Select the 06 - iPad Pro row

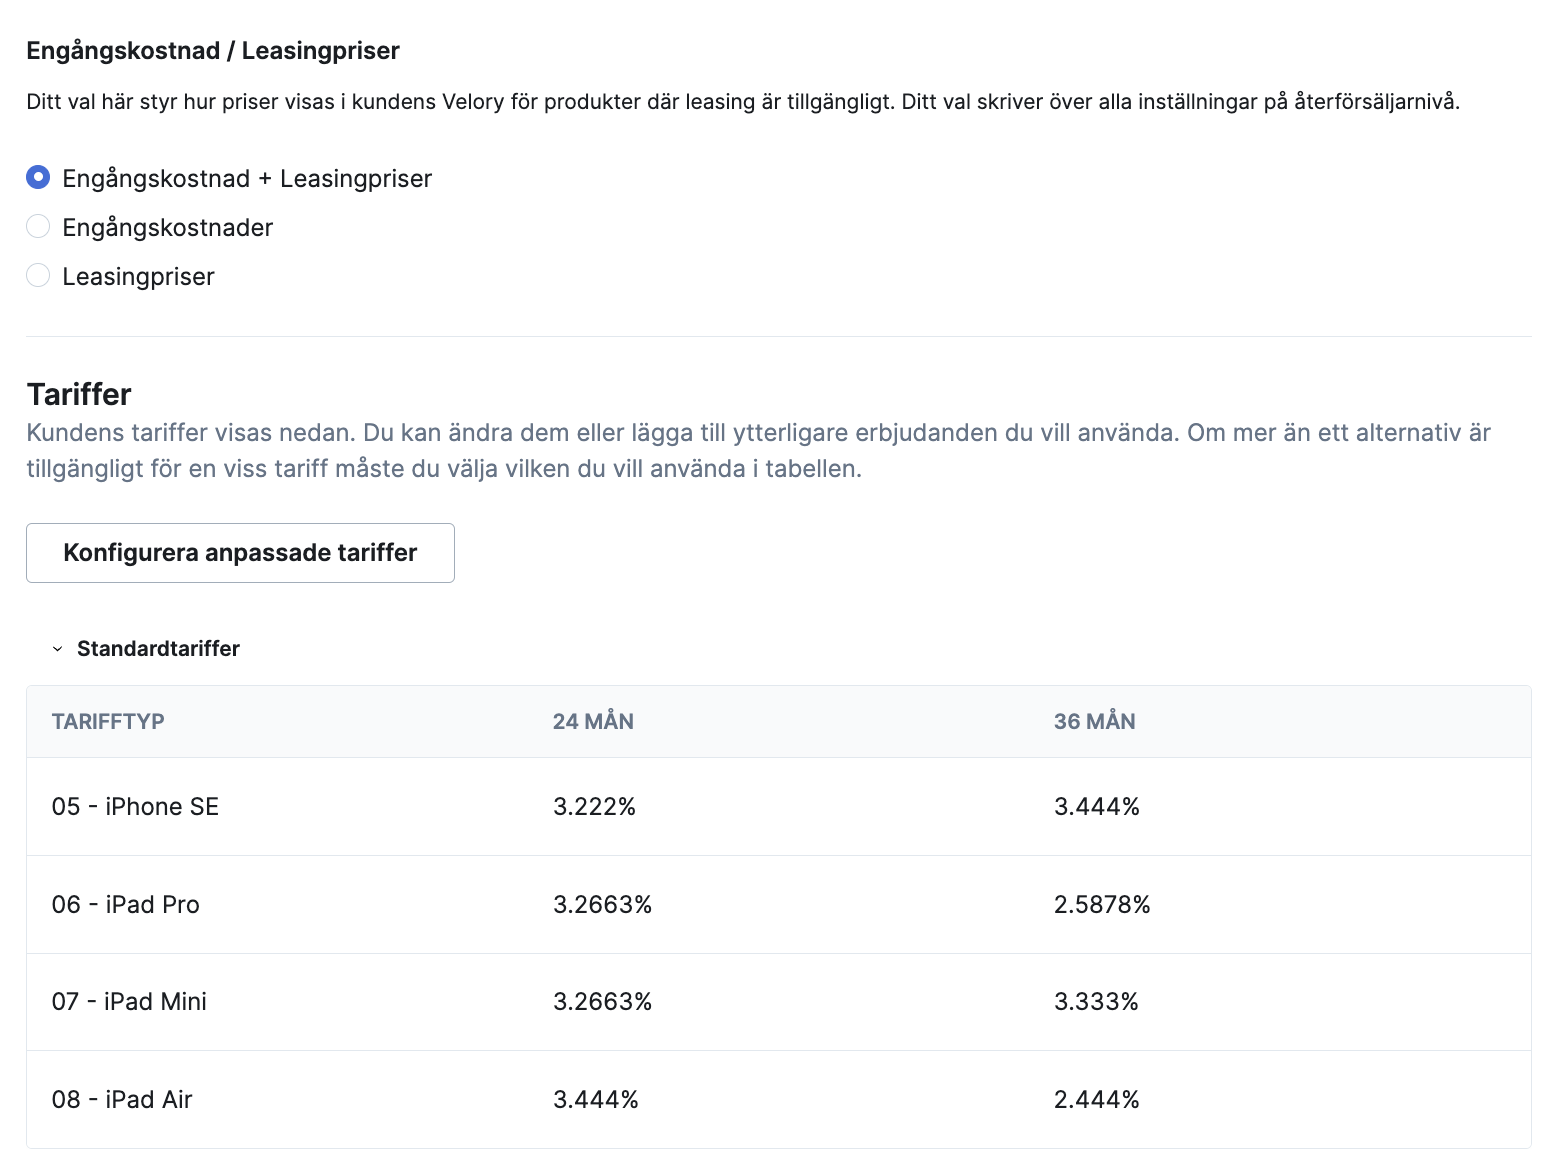click(x=778, y=905)
